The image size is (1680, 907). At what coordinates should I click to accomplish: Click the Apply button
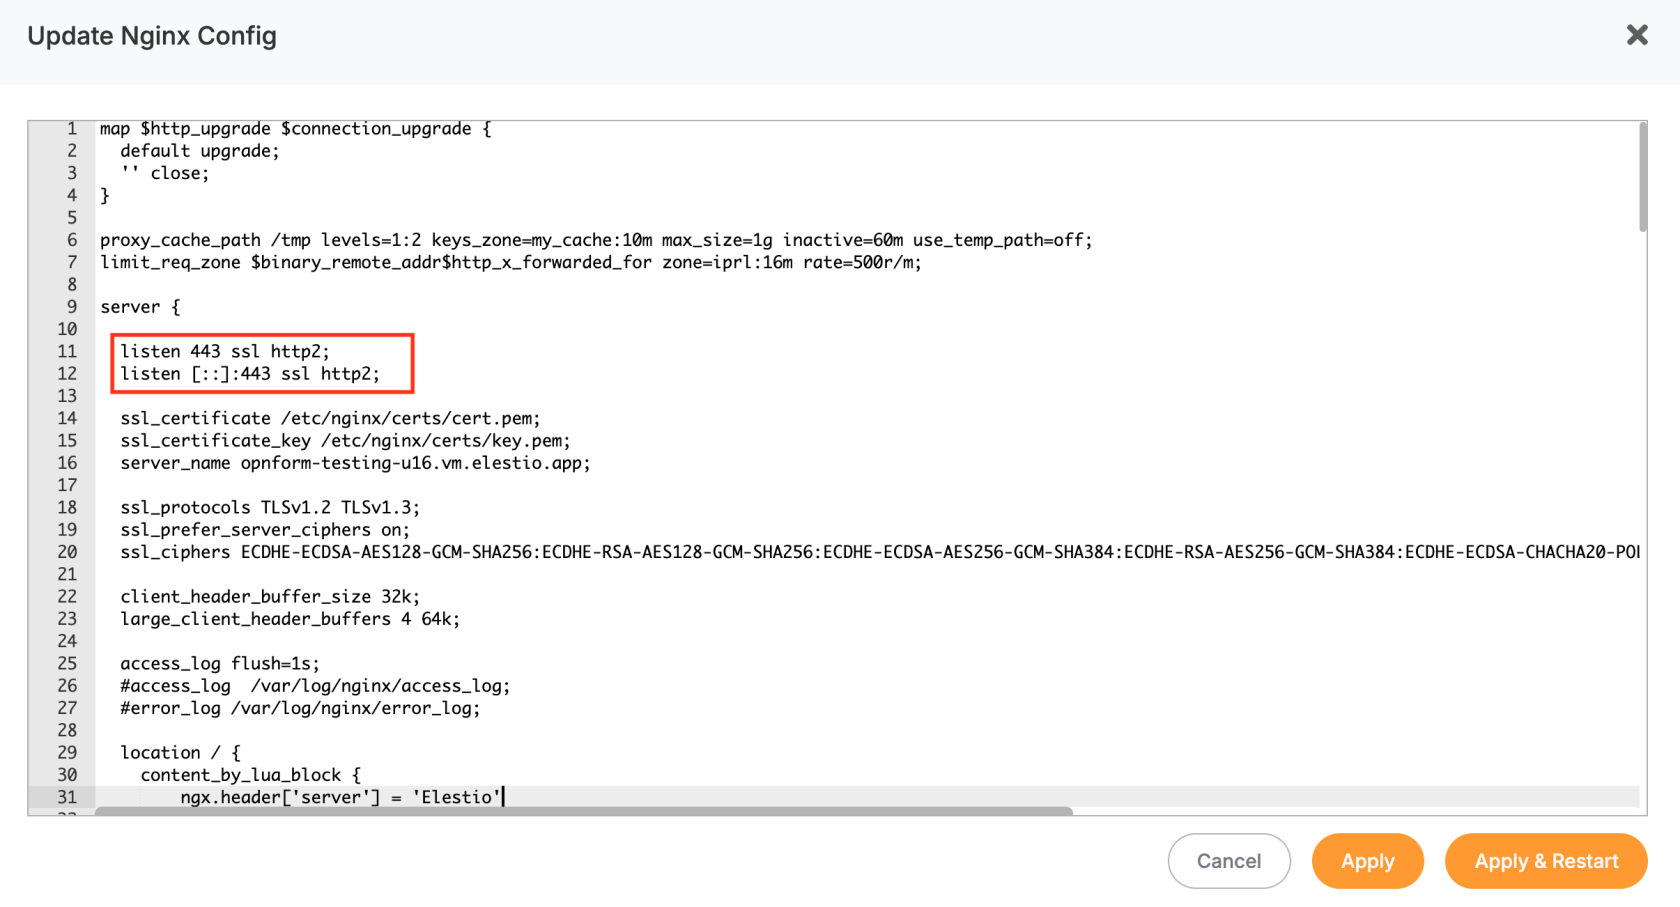coord(1368,861)
